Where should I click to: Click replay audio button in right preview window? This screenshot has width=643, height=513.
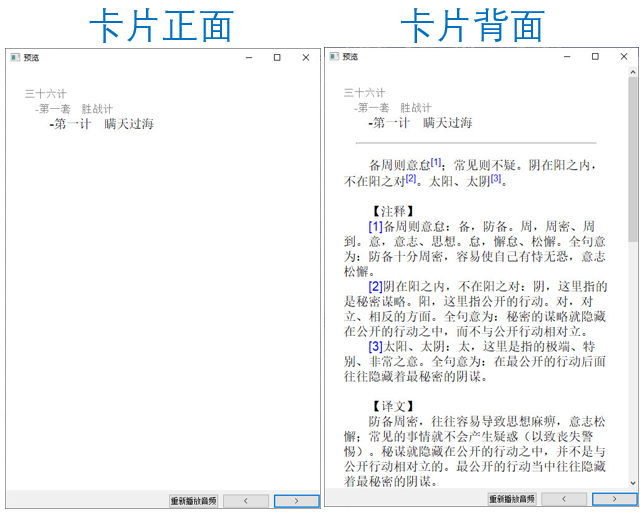coord(512,499)
